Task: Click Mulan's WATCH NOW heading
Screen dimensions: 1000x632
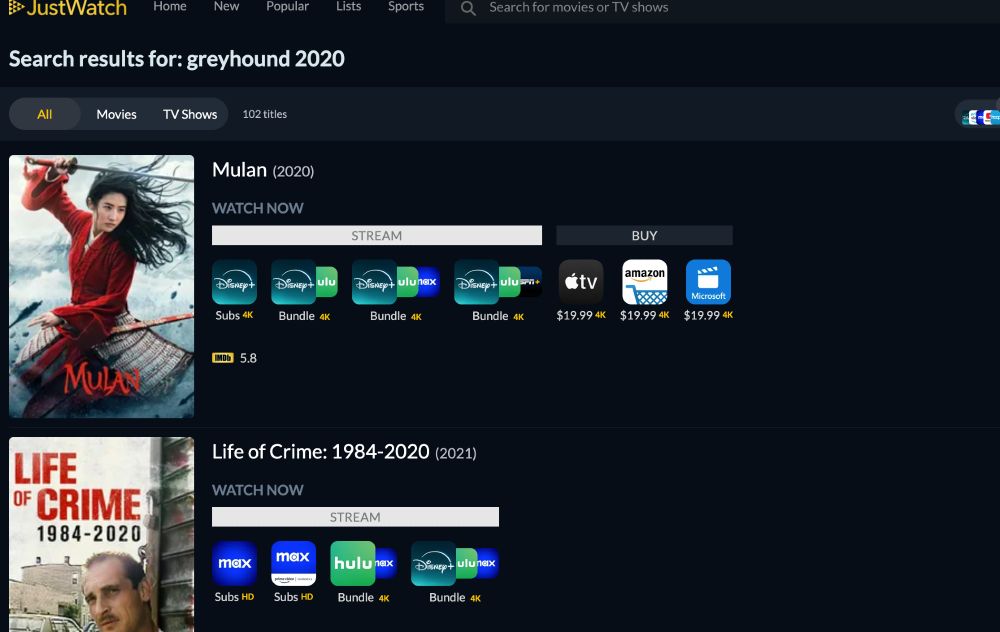Action: [258, 208]
